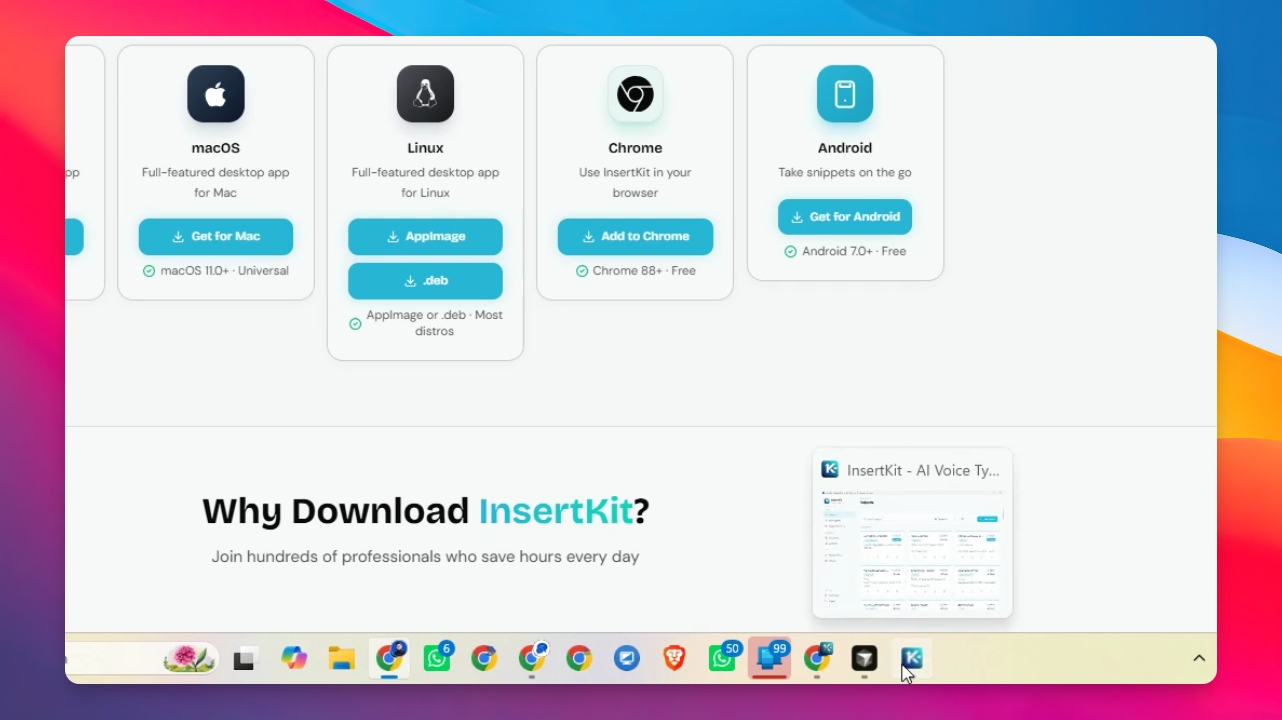Open File Explorer from the taskbar
Viewport: 1282px width, 720px height.
342,658
